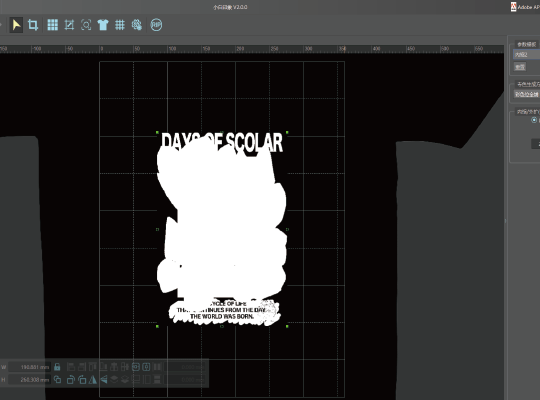Open the solid grid layout tool
Screen dimensions: 540x400
coord(52,25)
